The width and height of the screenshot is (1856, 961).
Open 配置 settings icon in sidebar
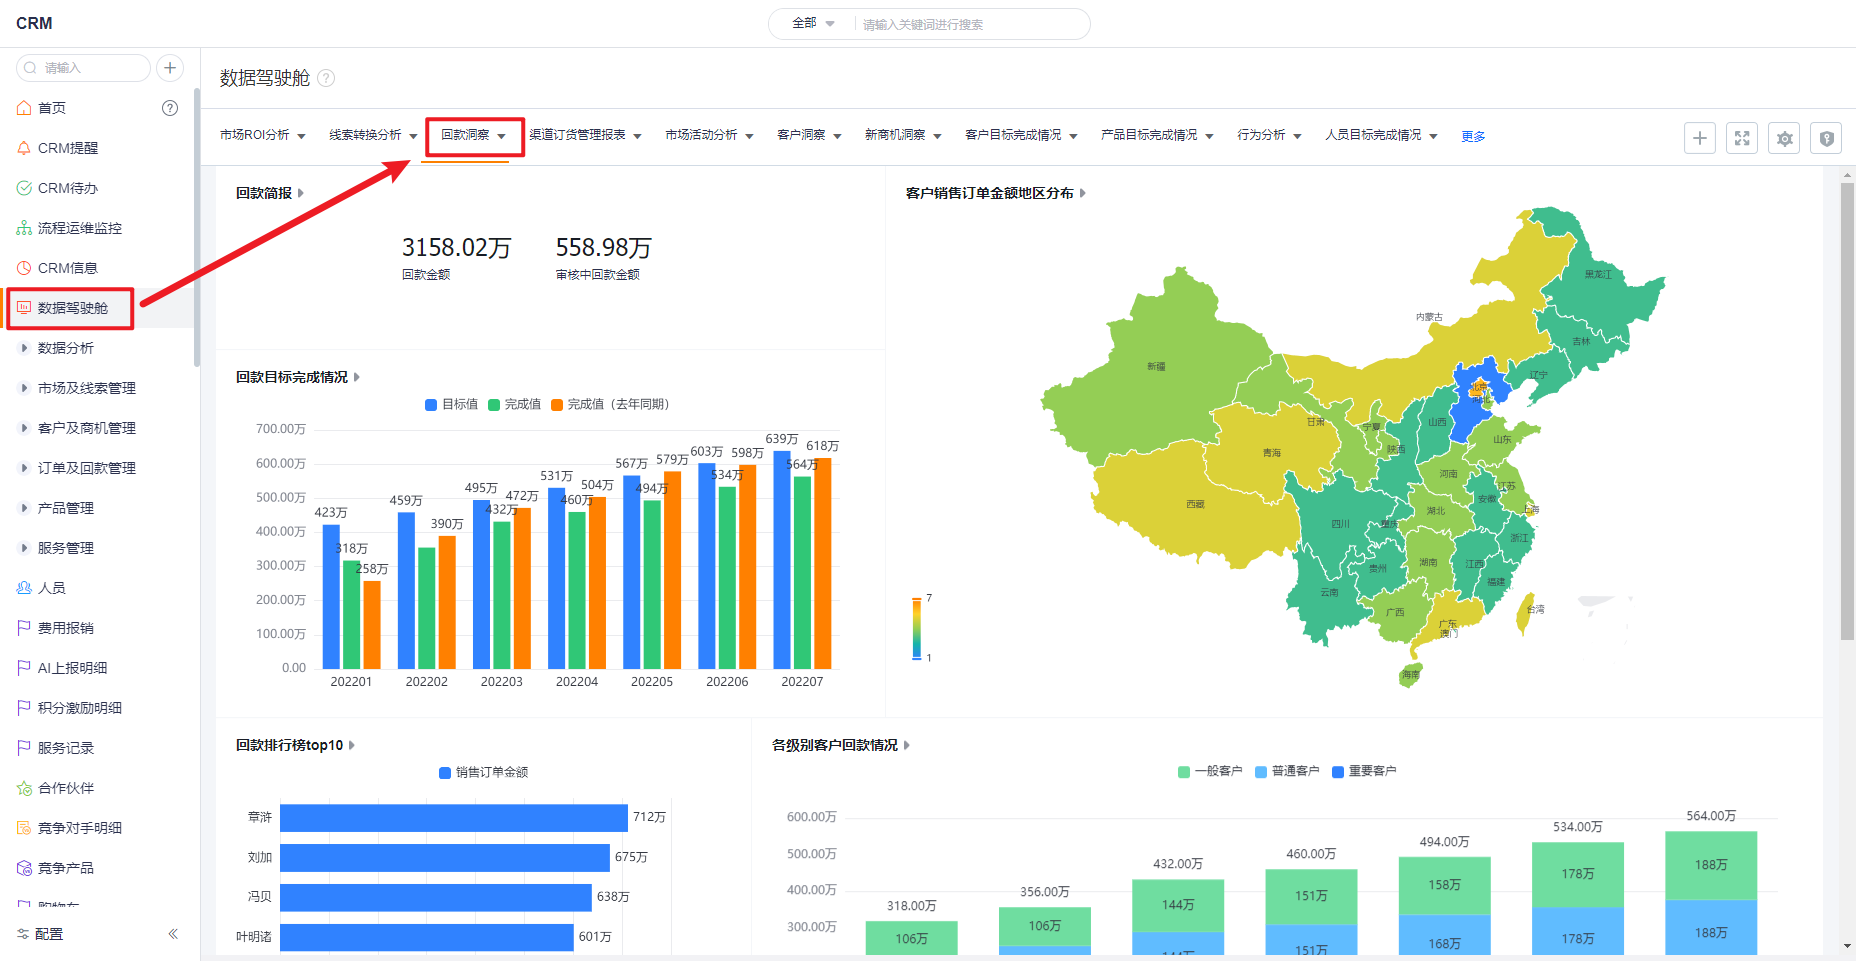[x=23, y=934]
